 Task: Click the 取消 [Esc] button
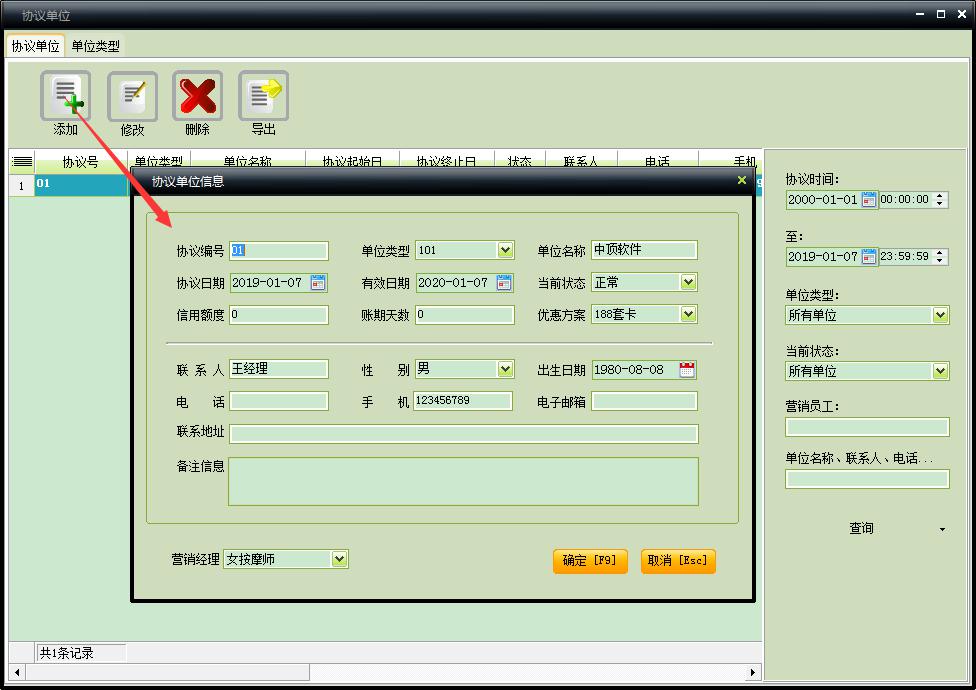coord(678,561)
